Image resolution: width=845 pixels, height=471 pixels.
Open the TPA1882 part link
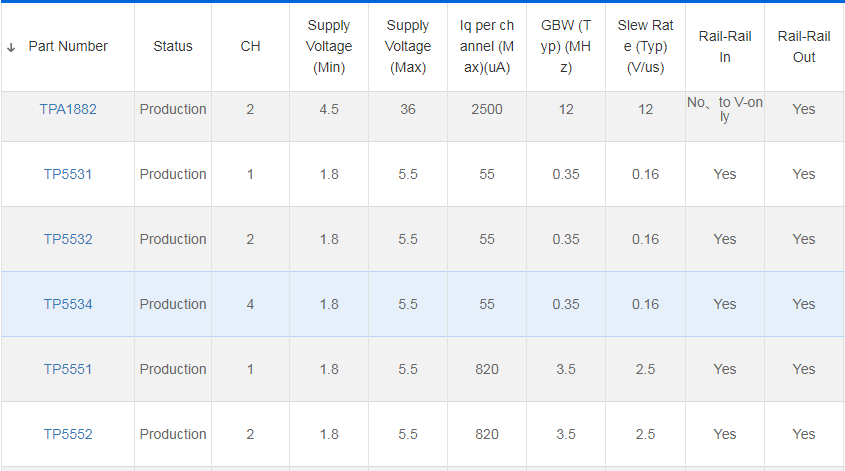68,109
